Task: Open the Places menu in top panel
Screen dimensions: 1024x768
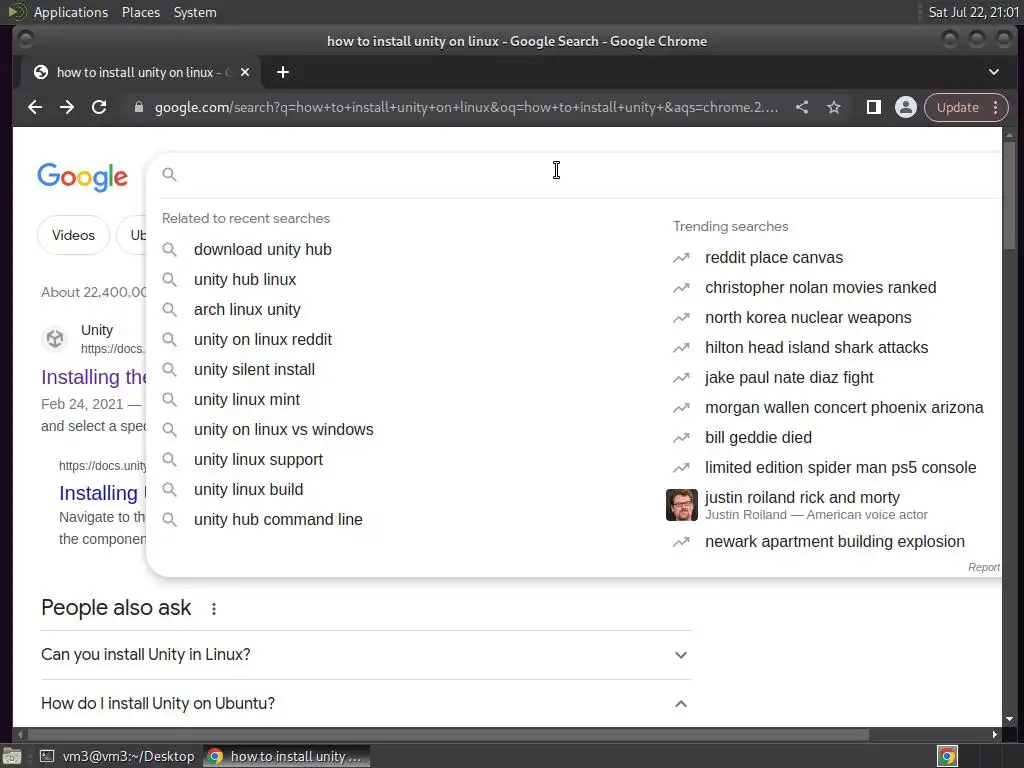Action: [x=141, y=12]
